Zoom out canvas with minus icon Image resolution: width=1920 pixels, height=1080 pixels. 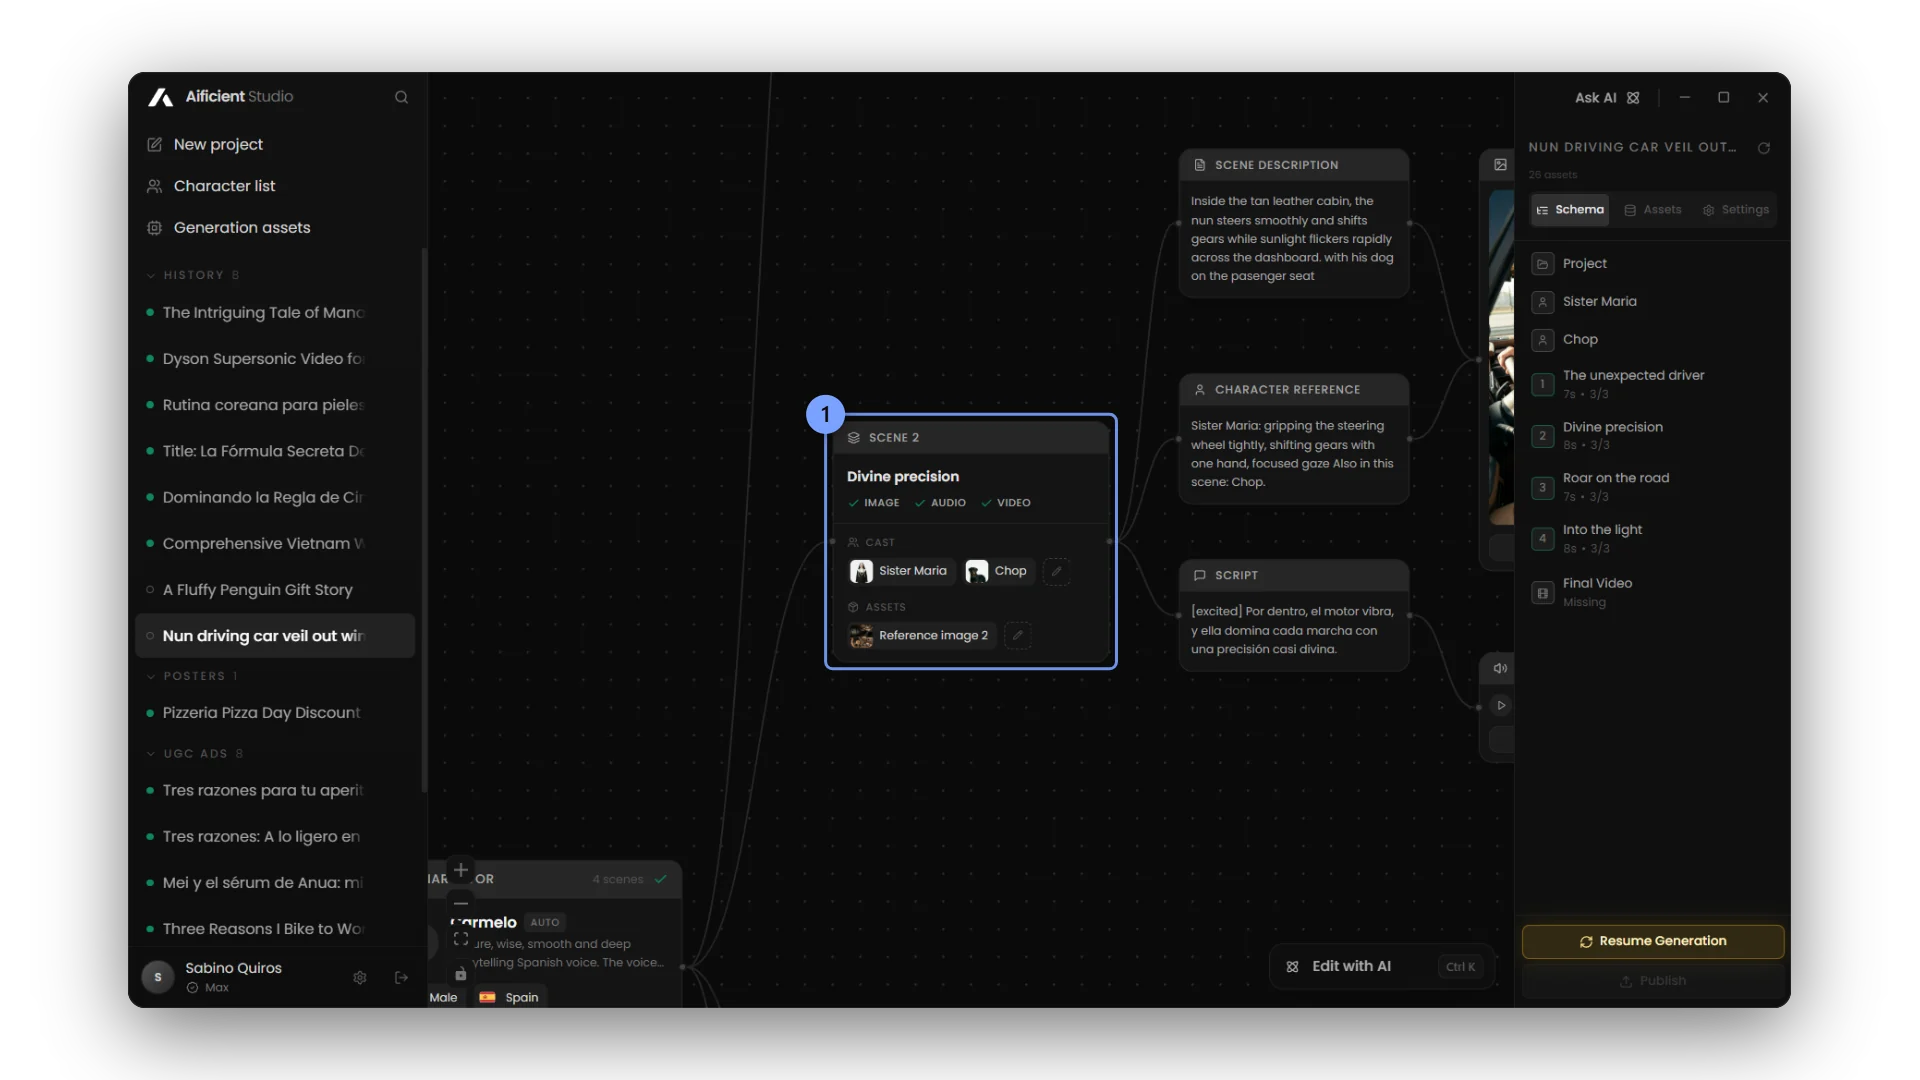[x=461, y=904]
